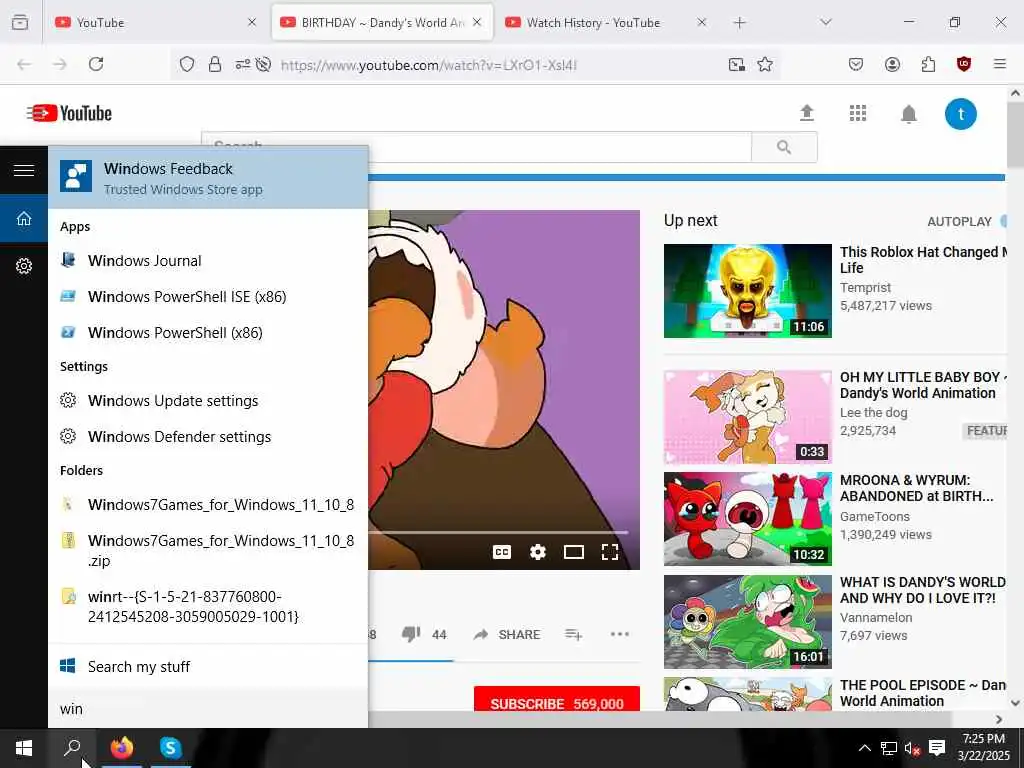
Task: Expand the list all tabs dropdown
Action: [x=826, y=22]
